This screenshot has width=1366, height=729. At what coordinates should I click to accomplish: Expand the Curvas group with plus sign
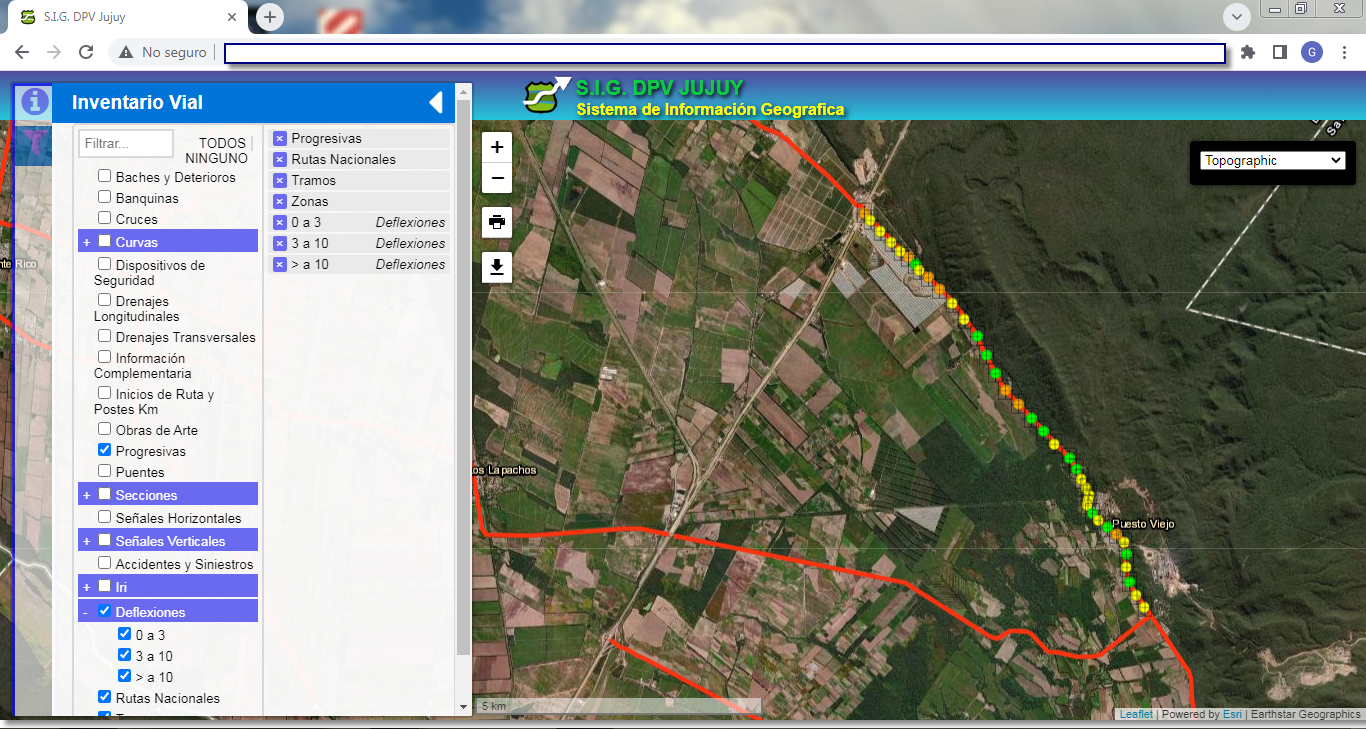[87, 242]
